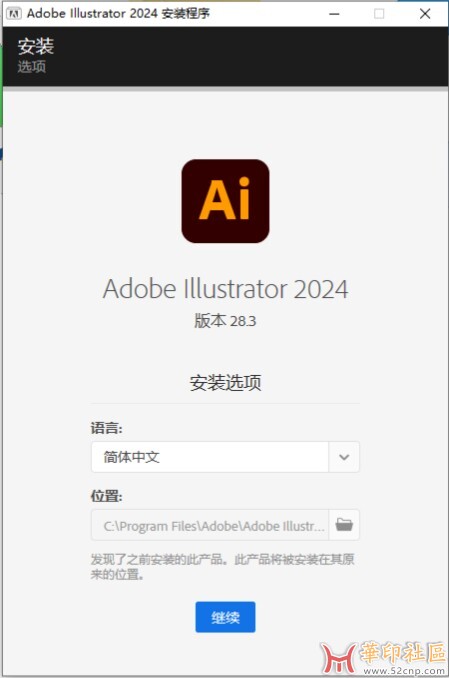Open the folder browse icon for install location

pyautogui.click(x=344, y=525)
